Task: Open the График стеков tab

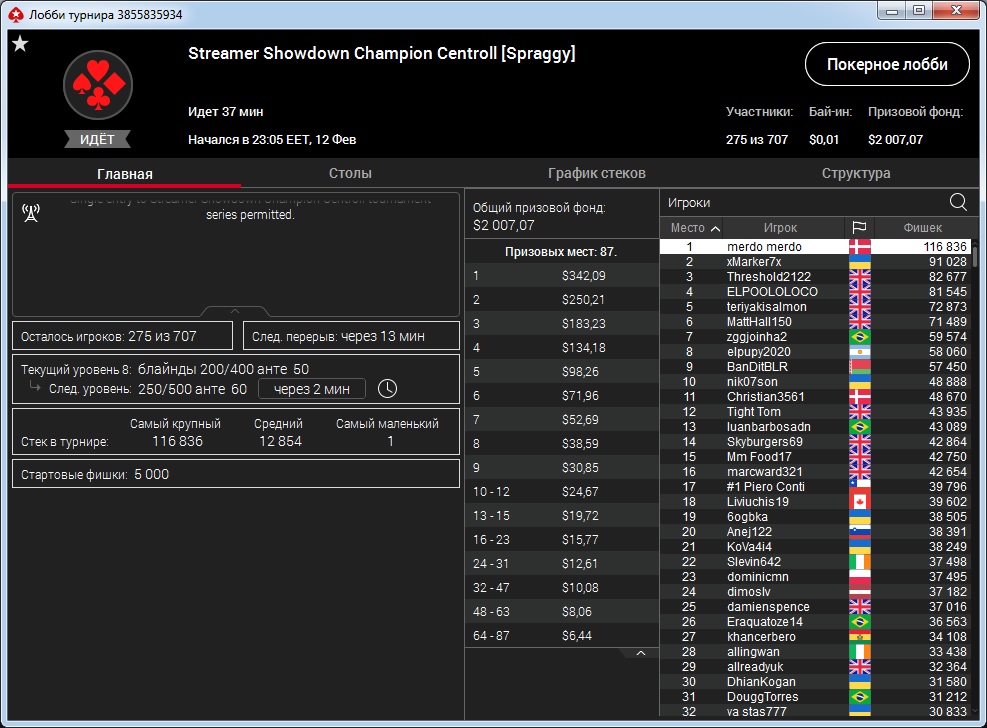Action: tap(596, 173)
